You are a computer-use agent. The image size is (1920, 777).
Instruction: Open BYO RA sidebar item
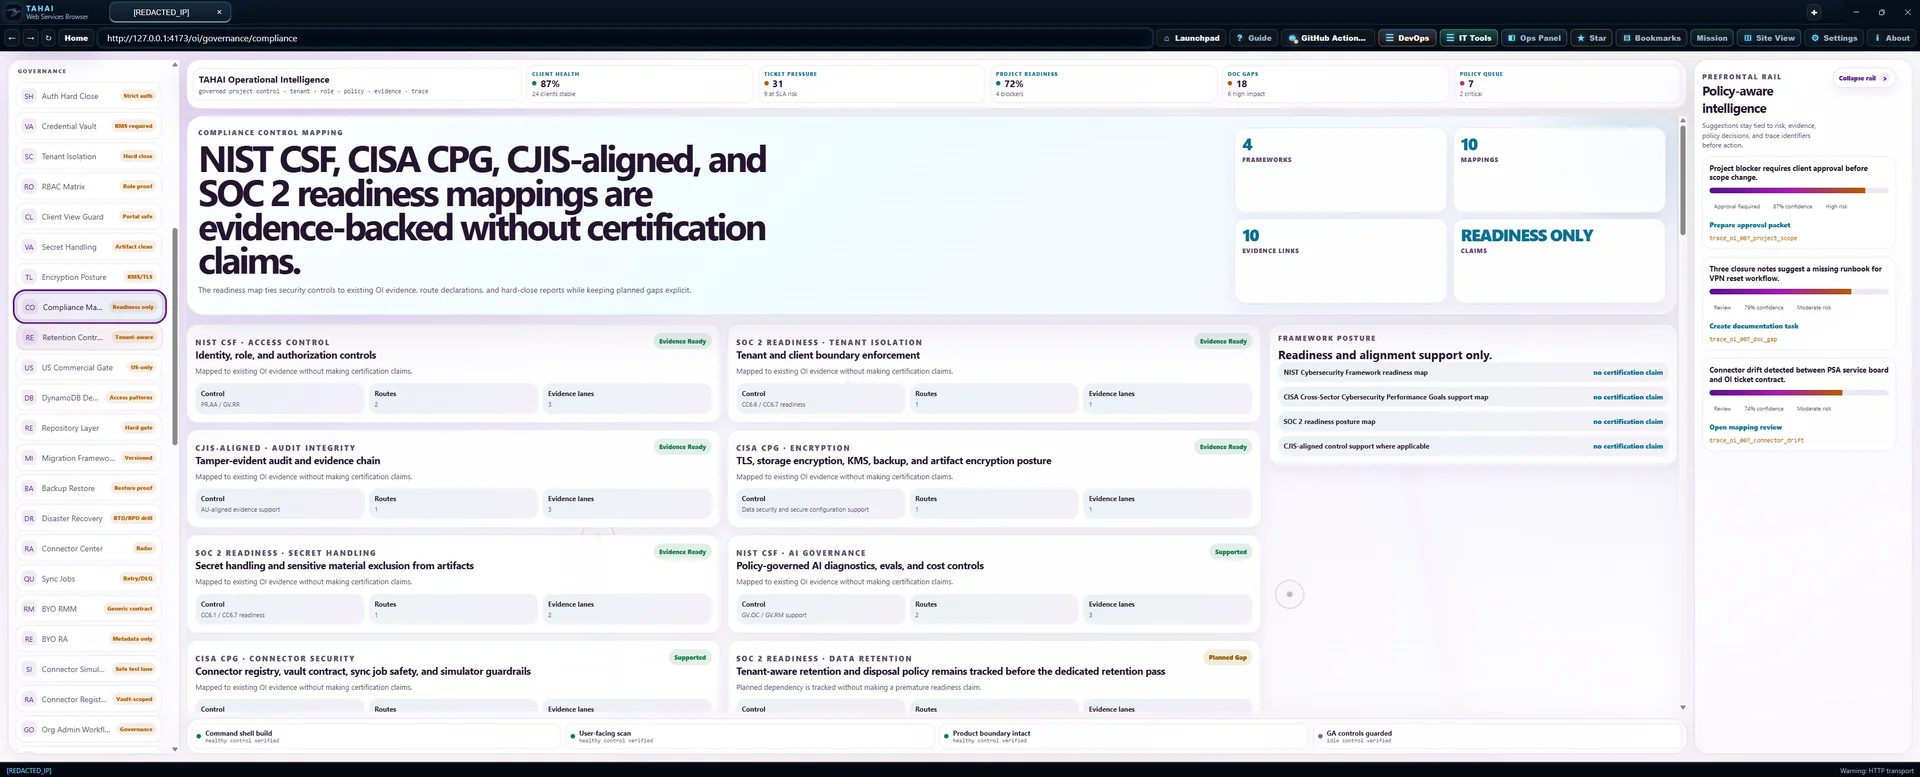[x=89, y=639]
